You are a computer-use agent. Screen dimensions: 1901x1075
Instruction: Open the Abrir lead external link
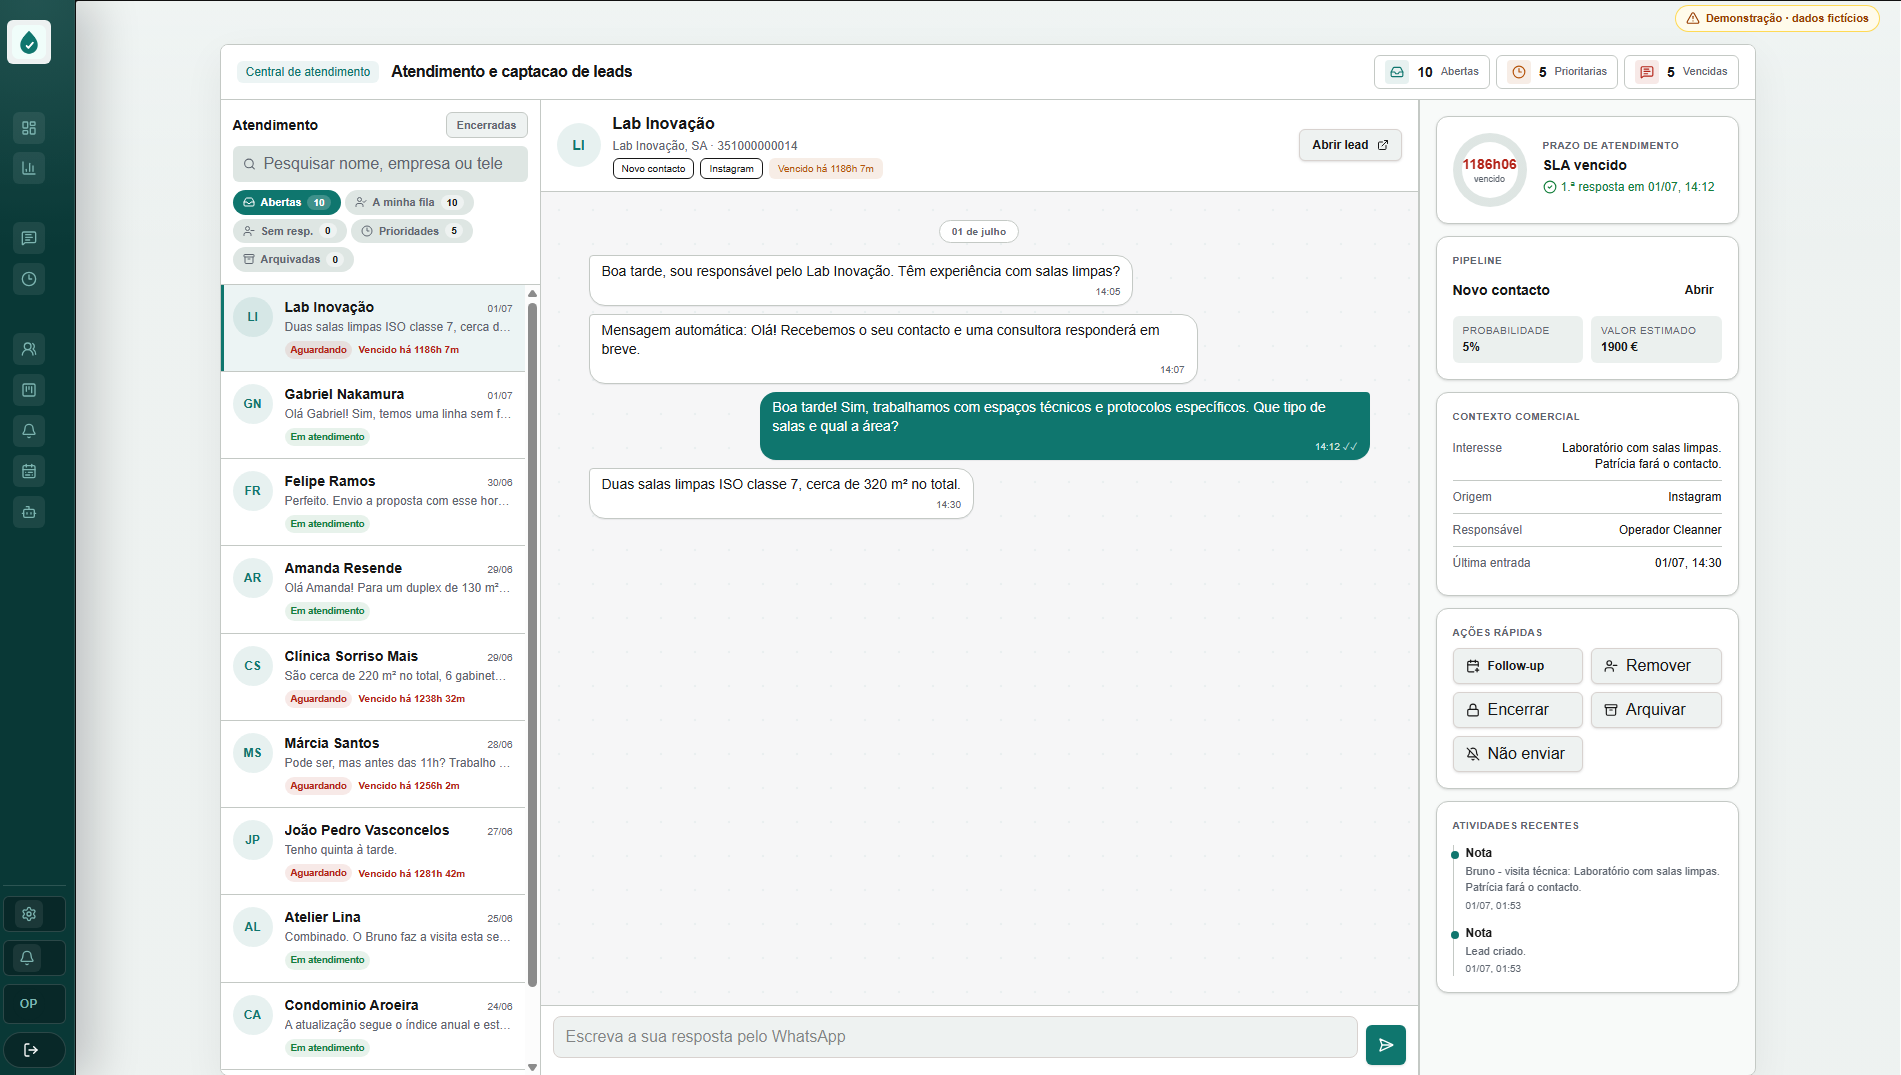[x=1350, y=145]
